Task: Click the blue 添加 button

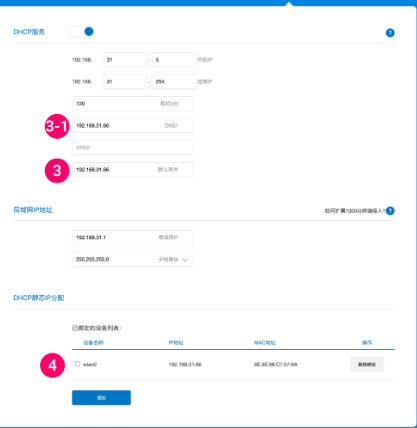Action: point(101,398)
